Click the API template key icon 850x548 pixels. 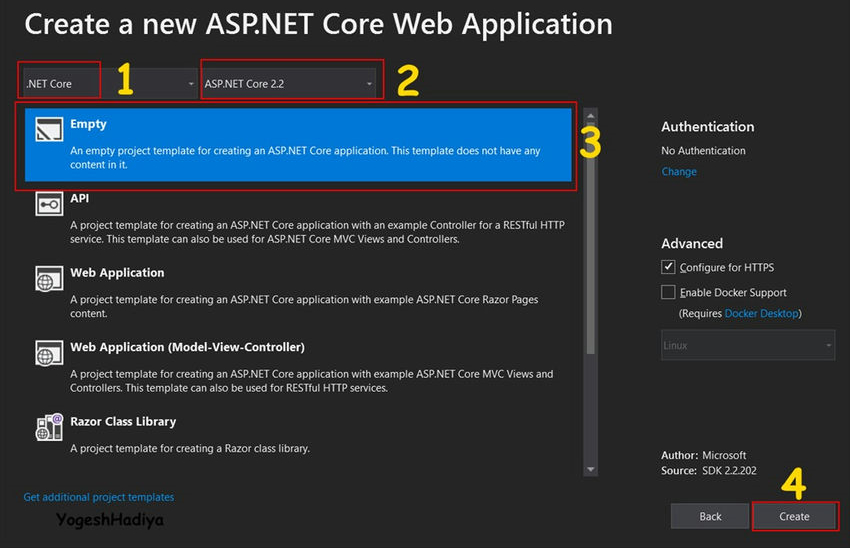click(x=49, y=204)
